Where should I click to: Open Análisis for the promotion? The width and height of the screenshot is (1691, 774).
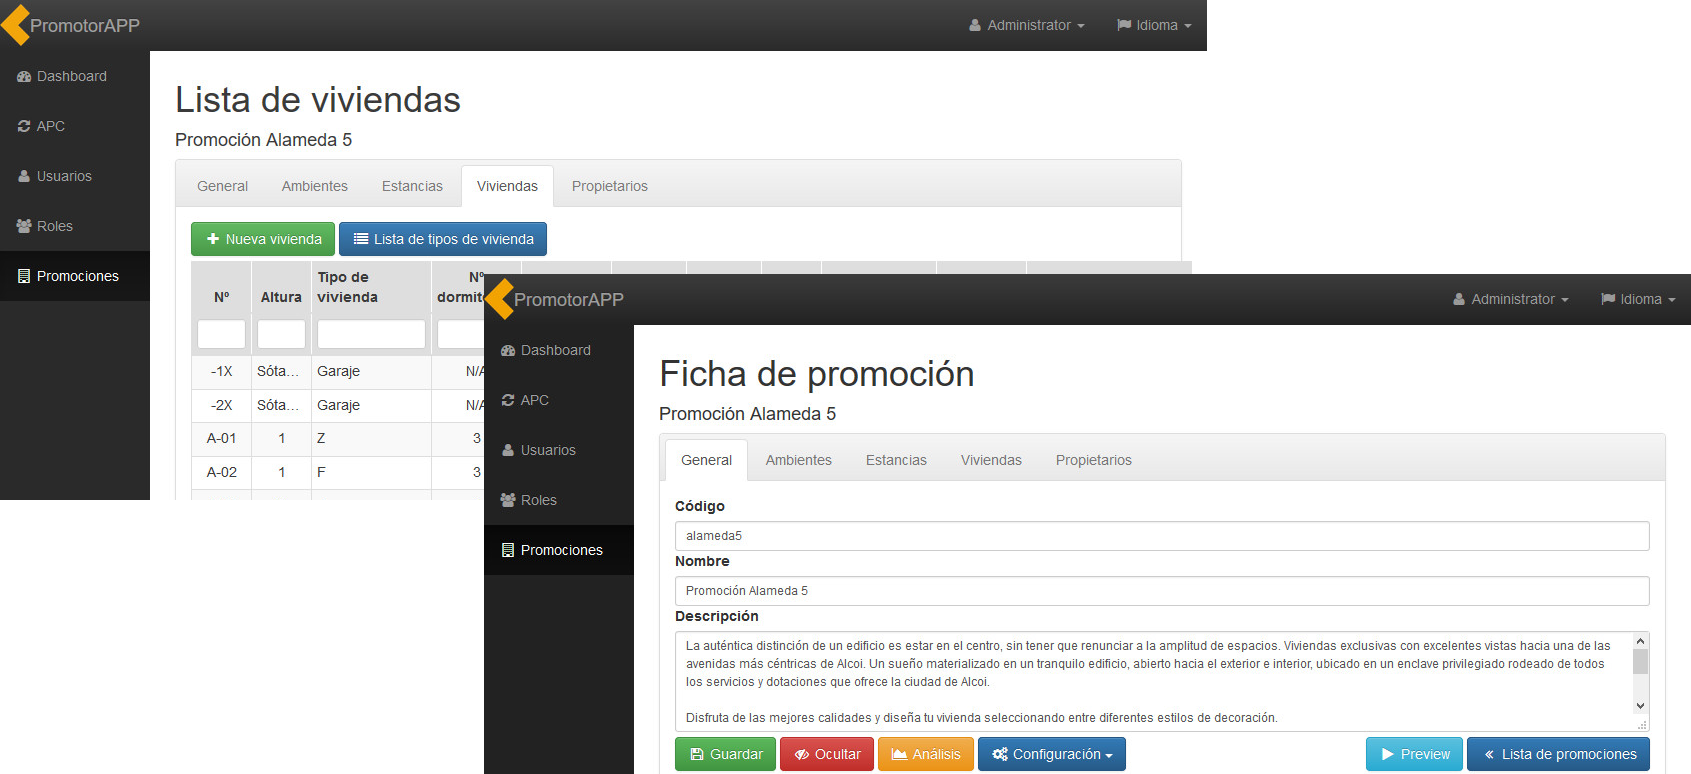(926, 754)
